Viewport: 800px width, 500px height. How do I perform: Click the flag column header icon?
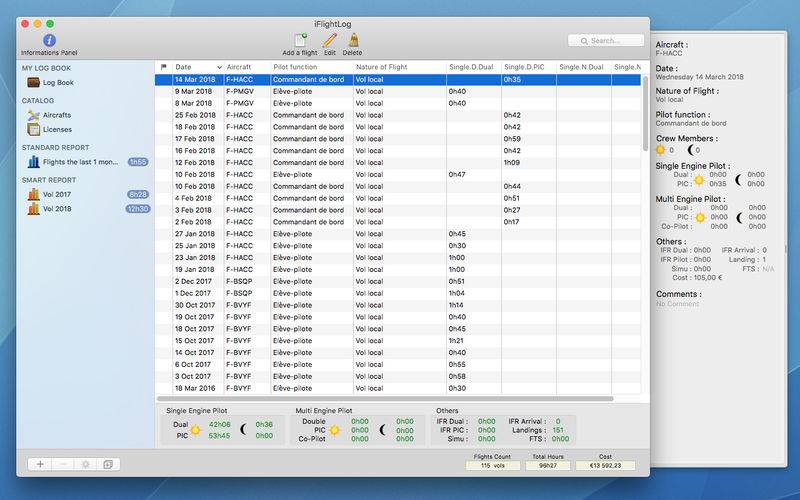[x=163, y=67]
